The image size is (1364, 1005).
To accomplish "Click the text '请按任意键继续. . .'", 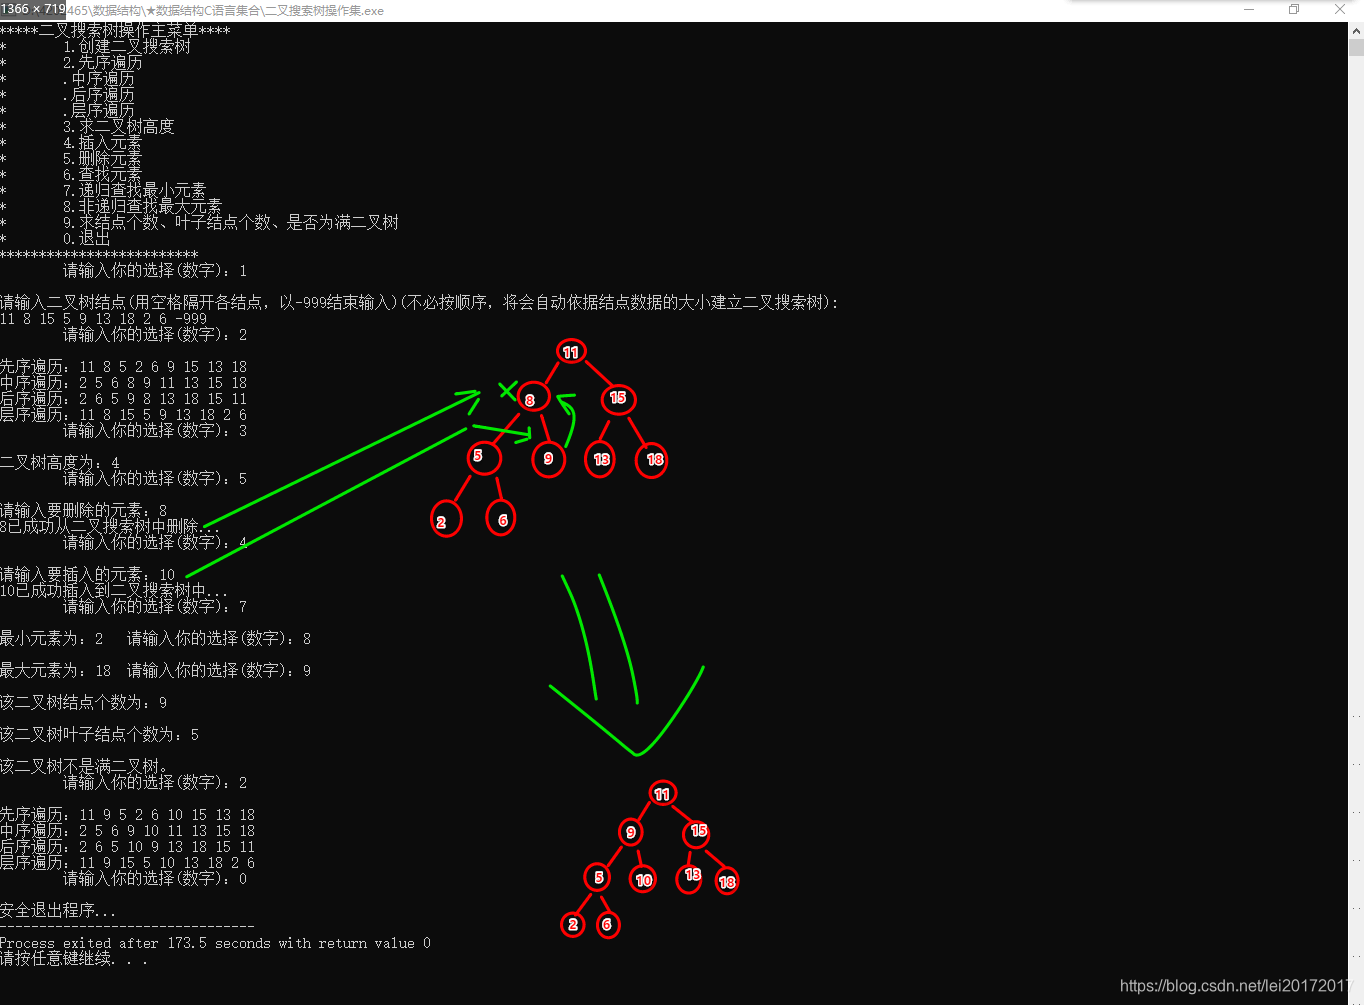I will [74, 959].
